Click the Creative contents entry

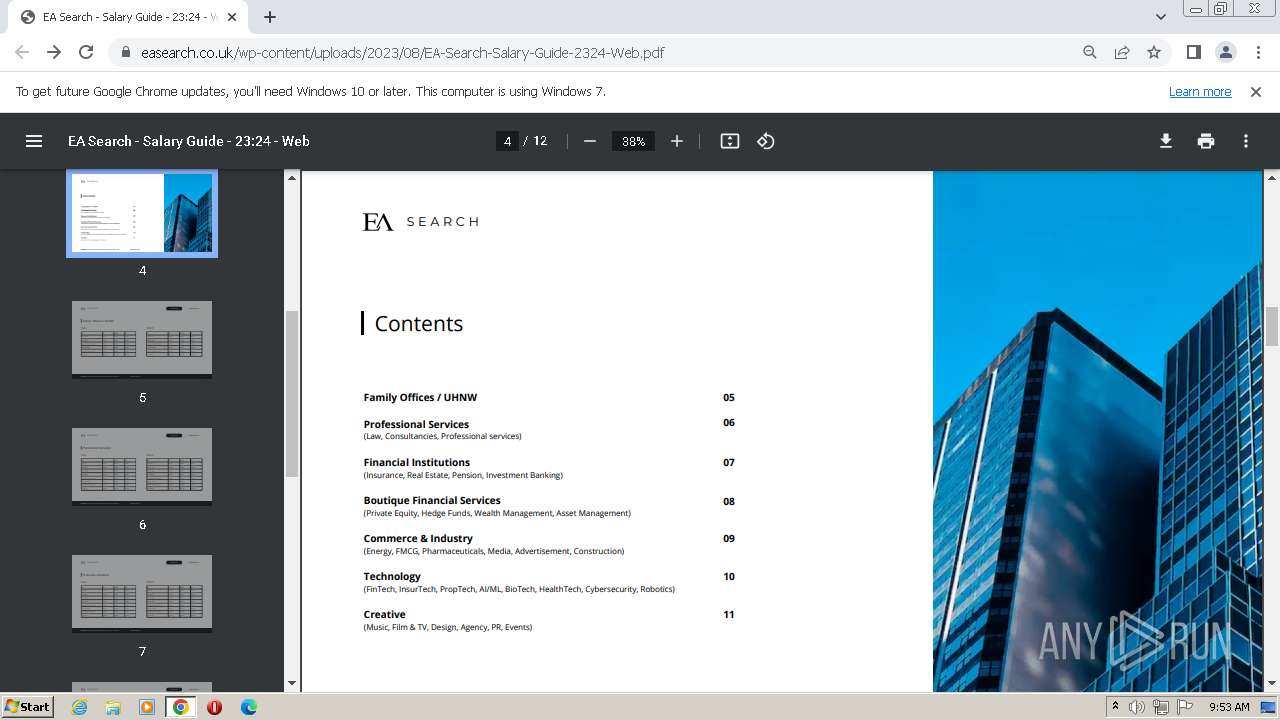click(x=384, y=614)
